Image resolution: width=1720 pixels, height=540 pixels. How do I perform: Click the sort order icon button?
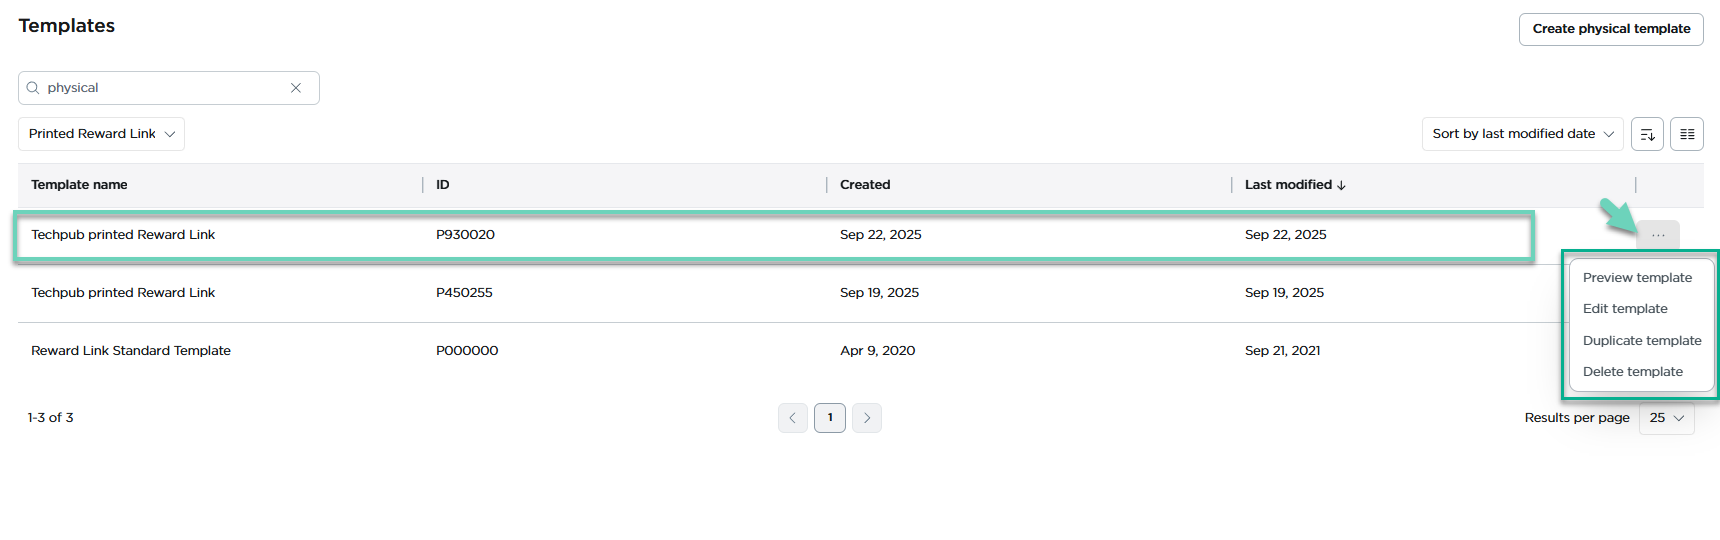(x=1647, y=134)
